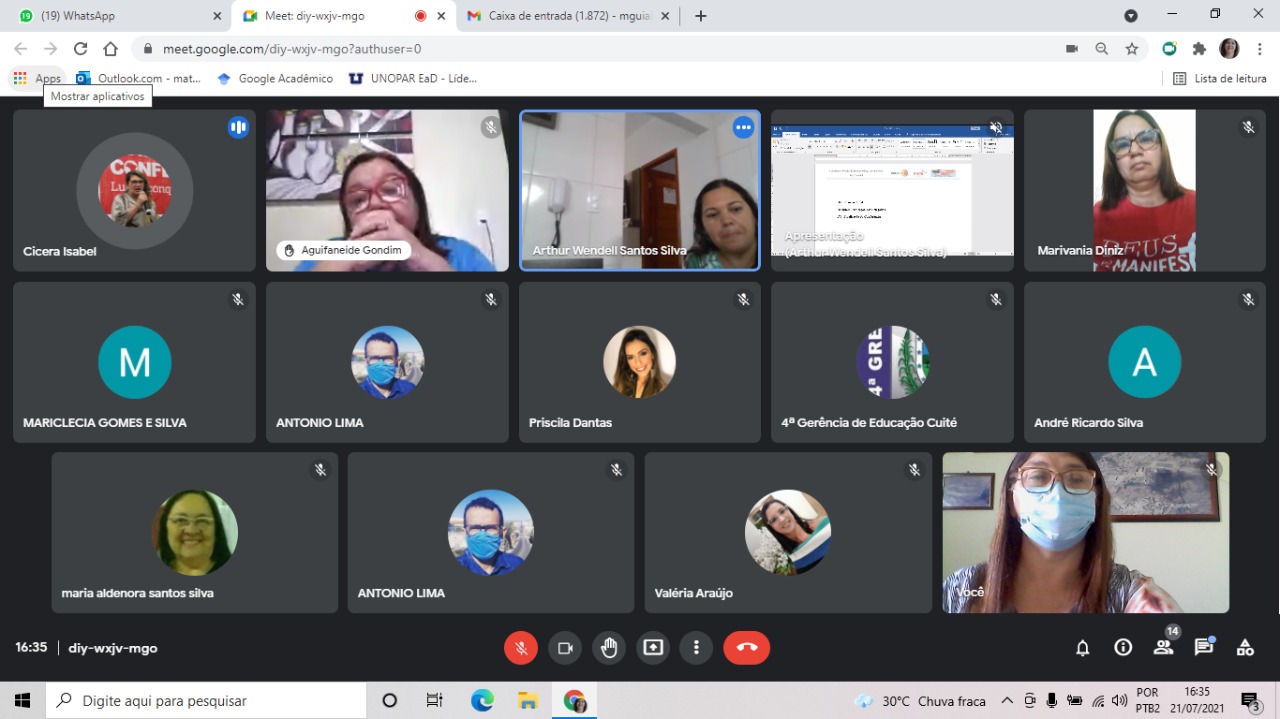Show the participants list icon

(1163, 647)
